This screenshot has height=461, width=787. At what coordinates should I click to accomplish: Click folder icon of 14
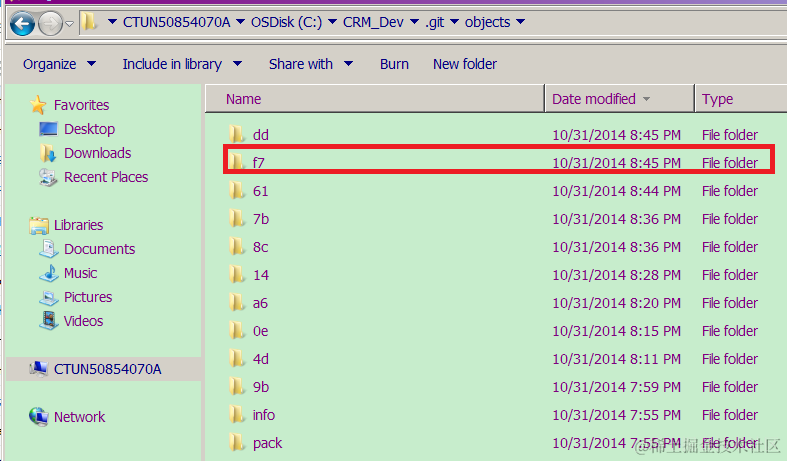[236, 275]
